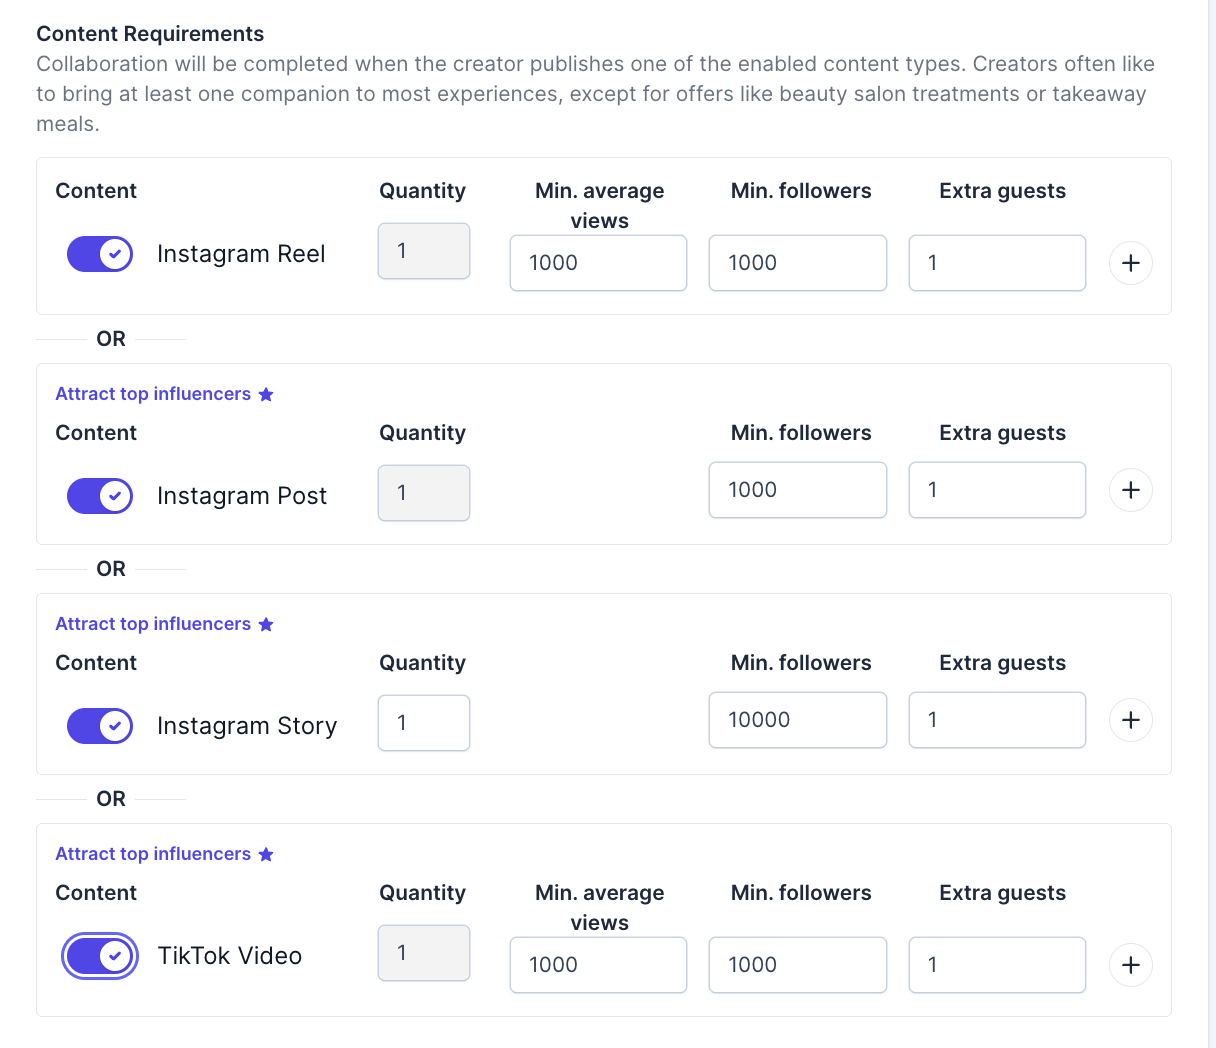Focus the Instagram Story quantity field
Image resolution: width=1216 pixels, height=1048 pixels.
click(424, 722)
